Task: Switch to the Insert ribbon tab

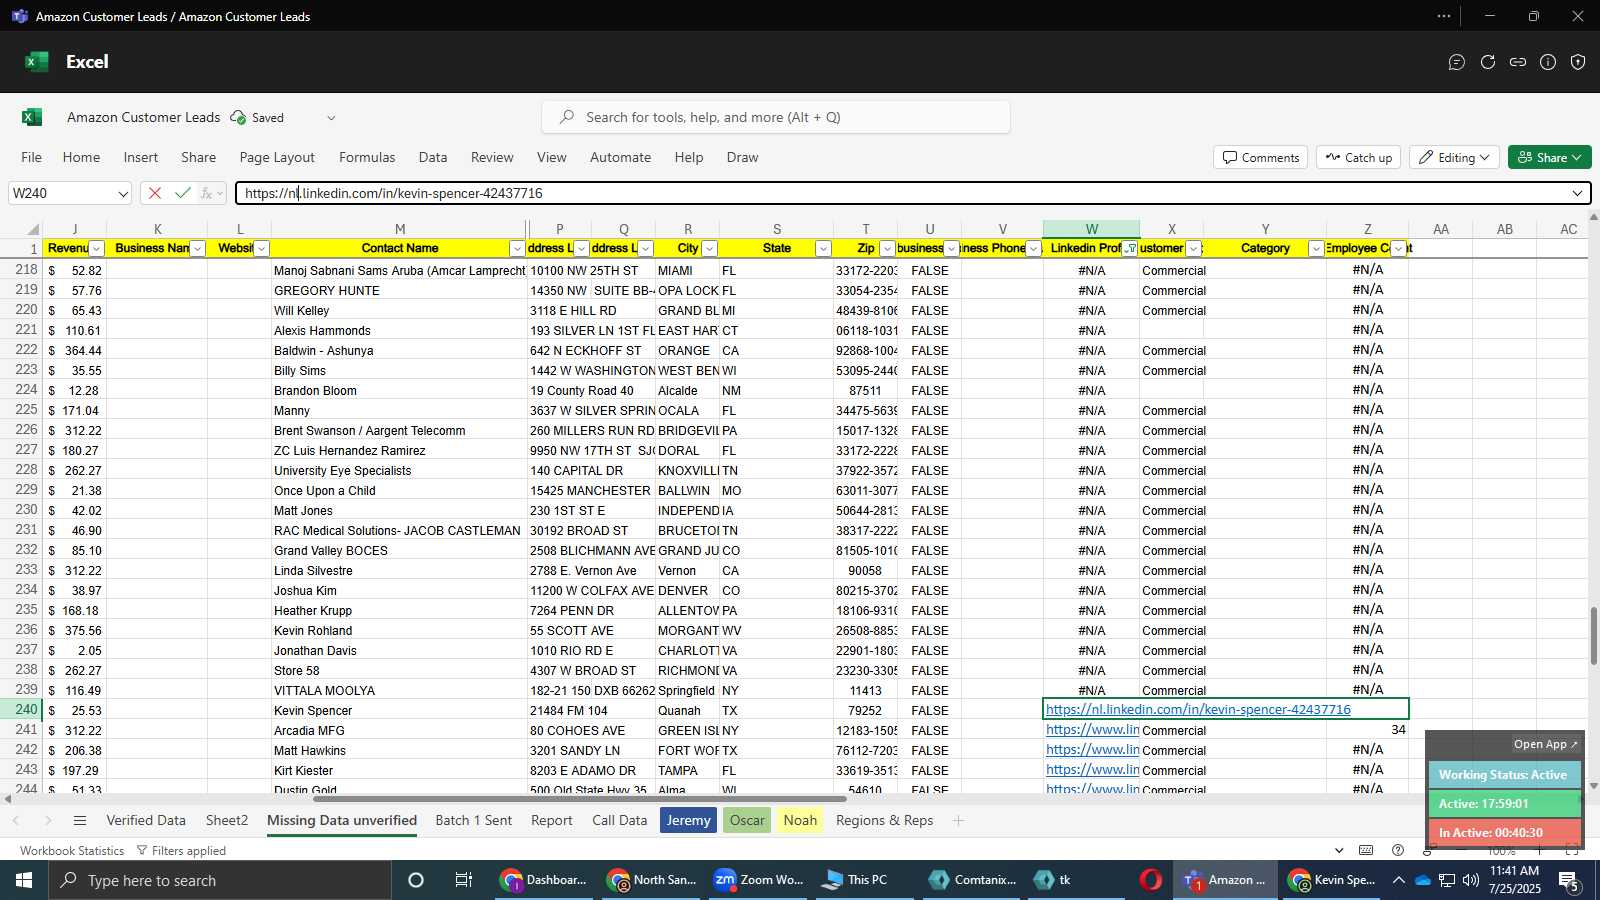Action: pos(141,157)
